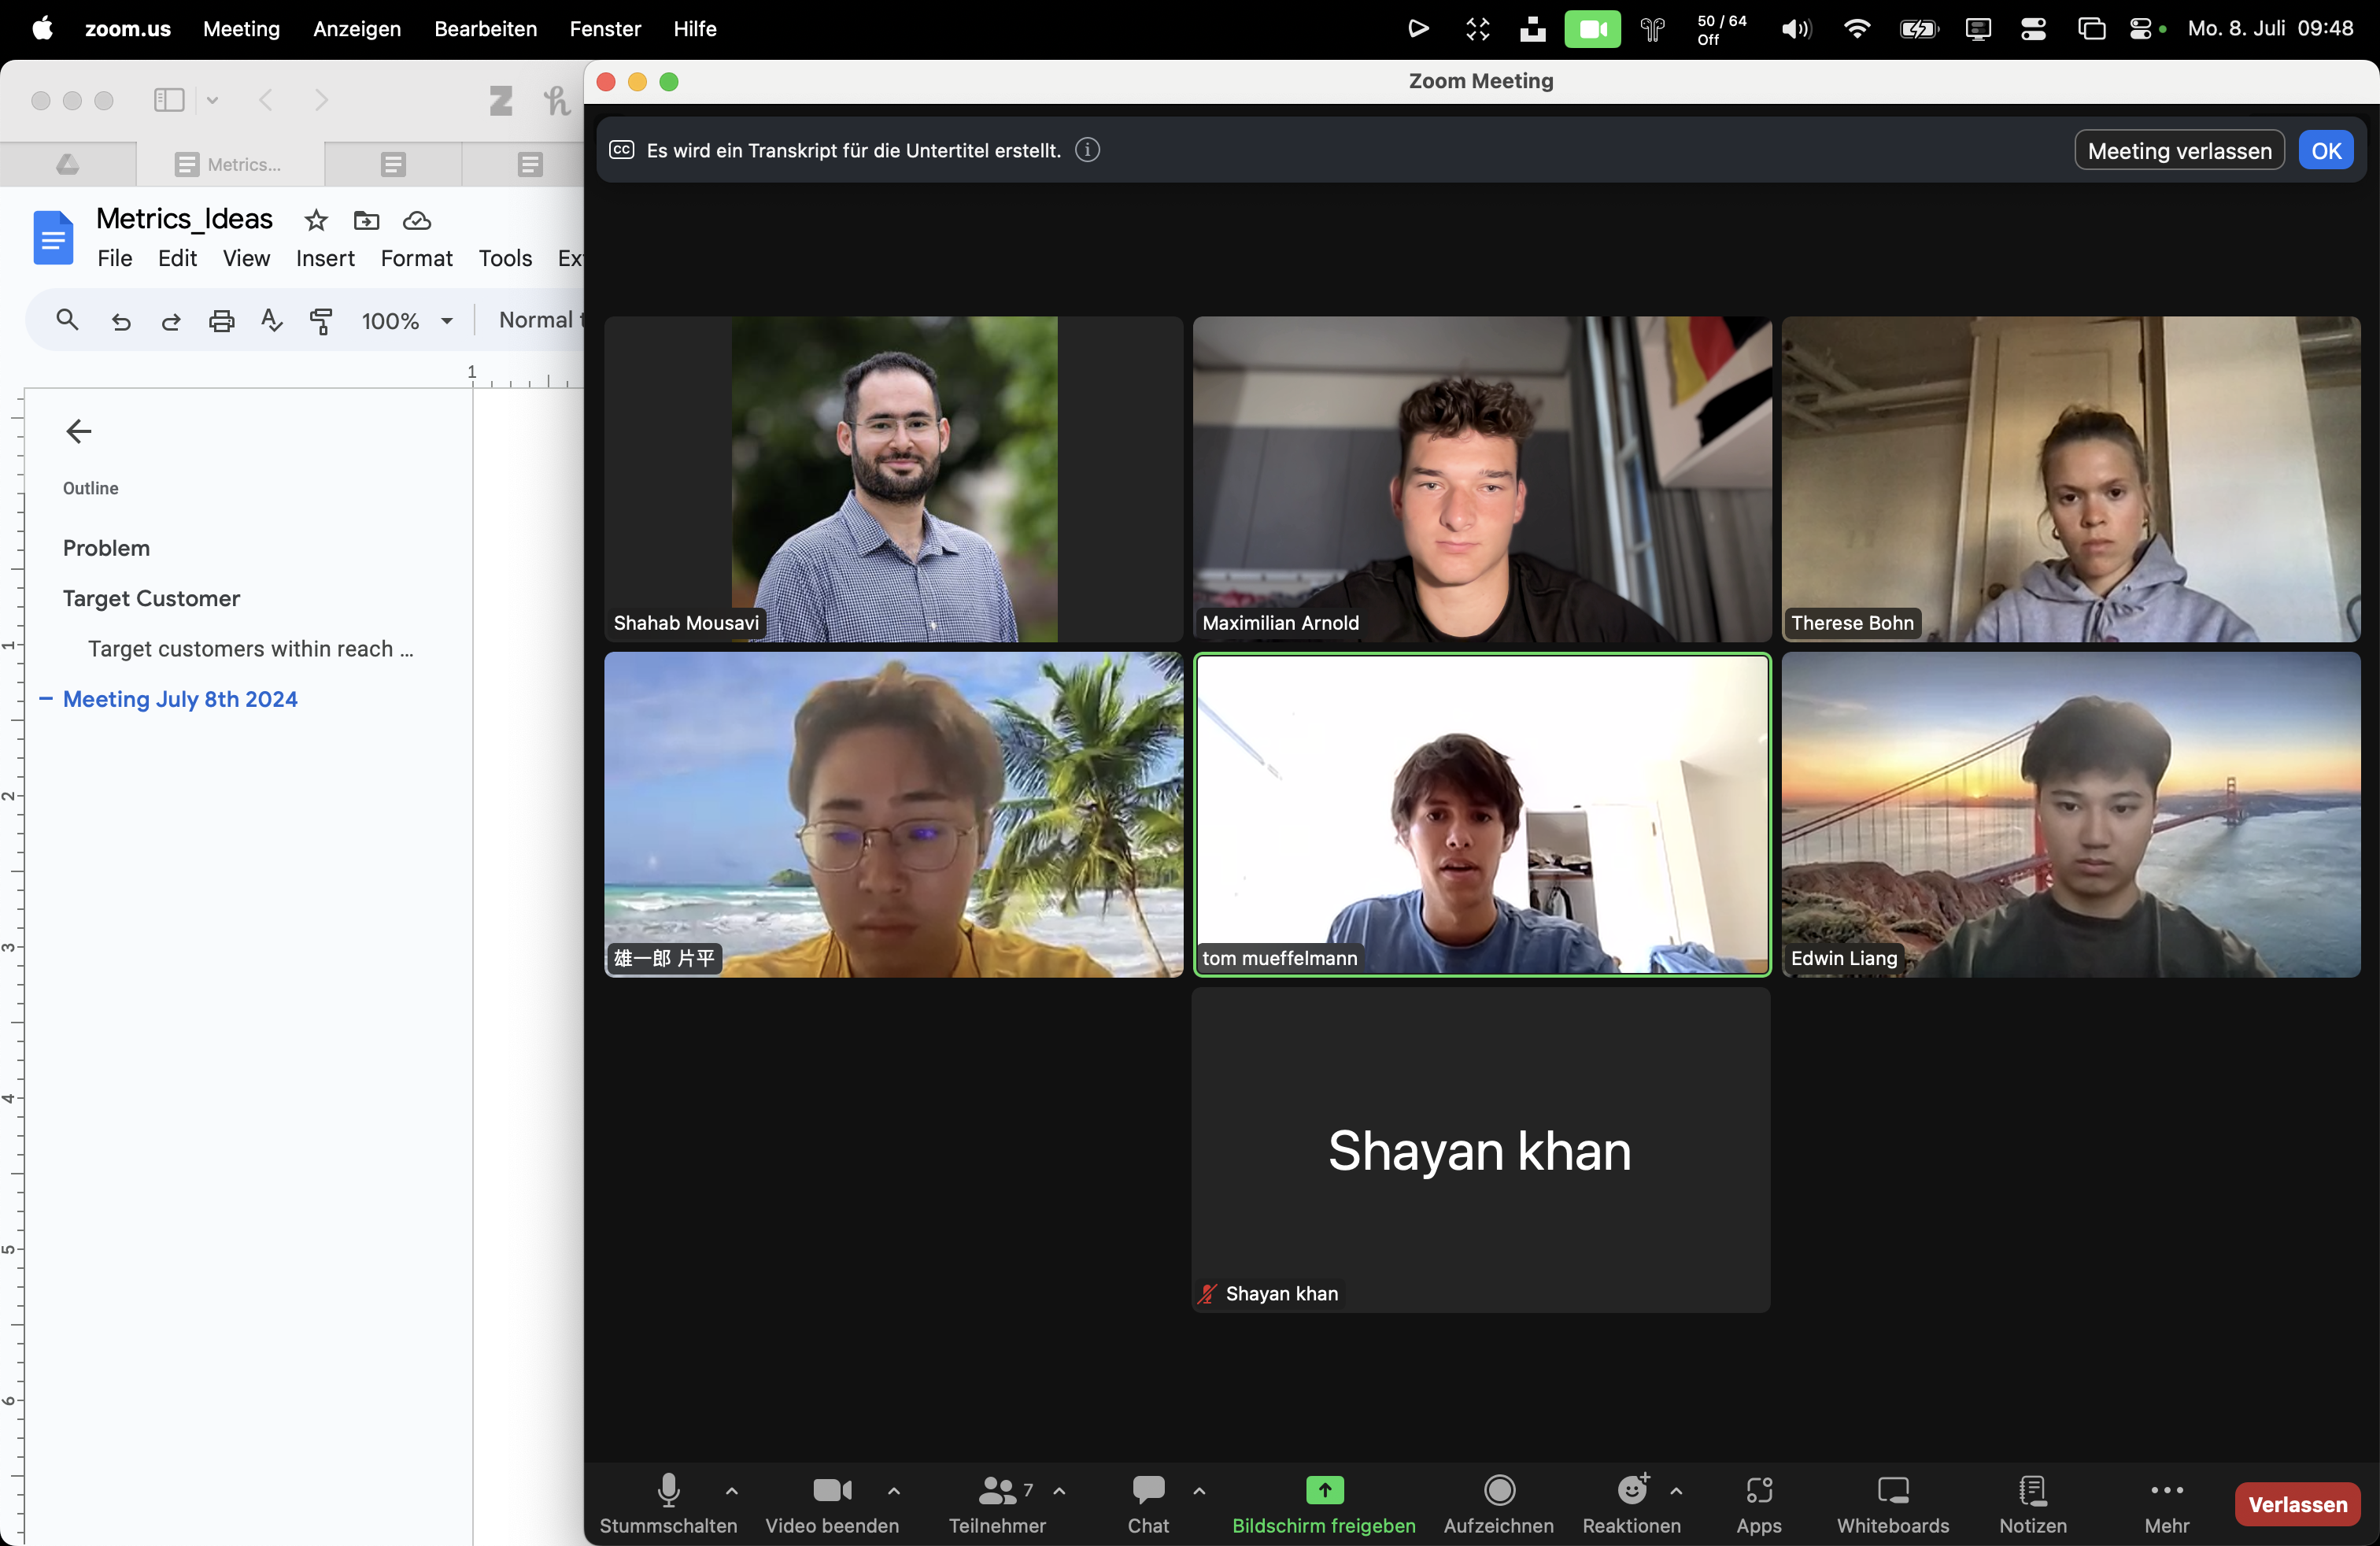The width and height of the screenshot is (2380, 1546).
Task: Star the Metrics_Ideas document
Action: pyautogui.click(x=315, y=221)
